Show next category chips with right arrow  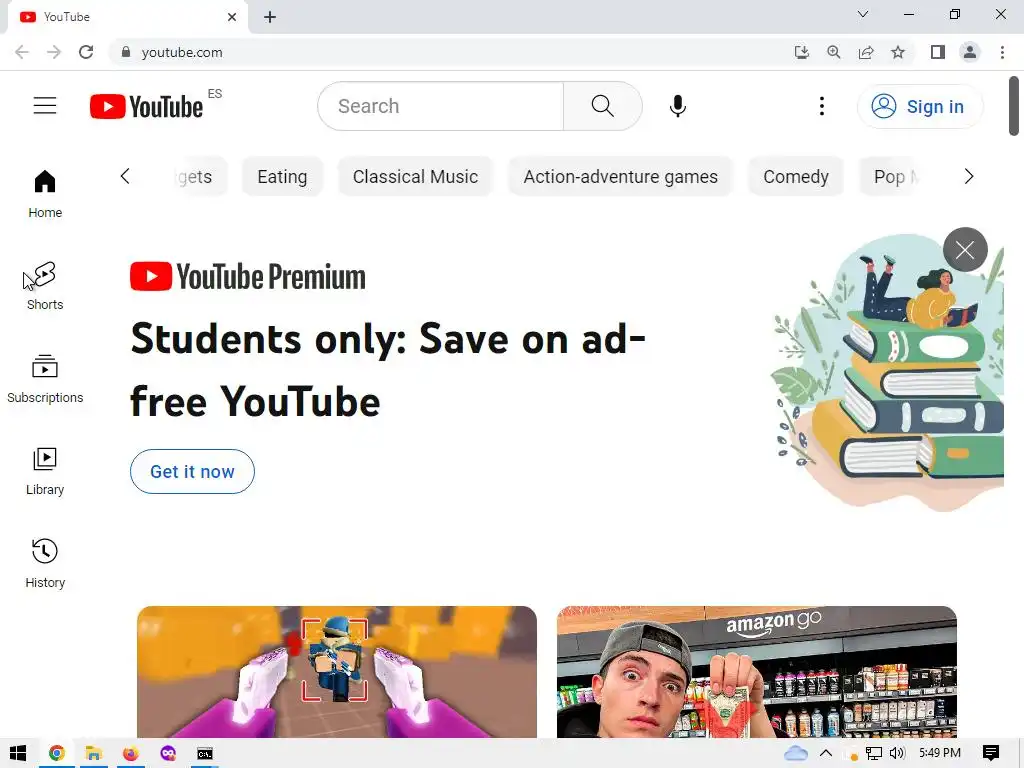(968, 176)
